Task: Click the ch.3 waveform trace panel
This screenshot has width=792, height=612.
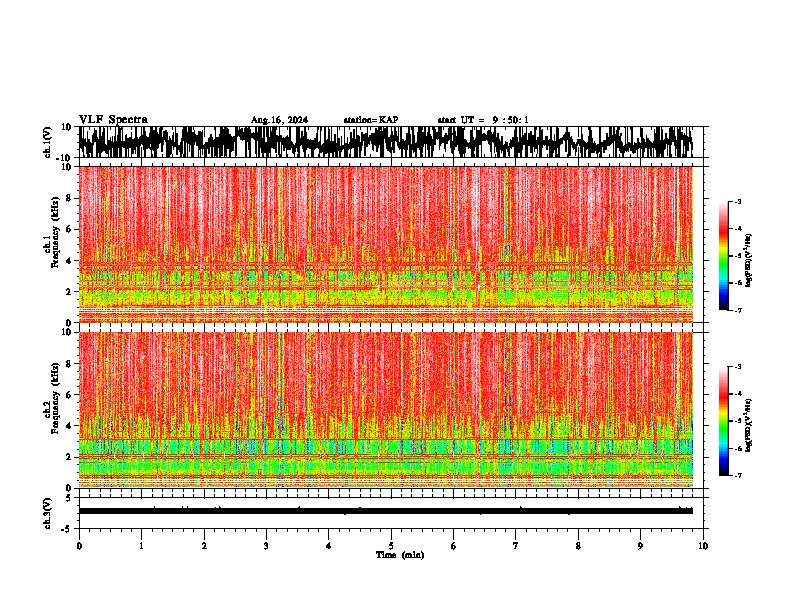Action: 391,513
